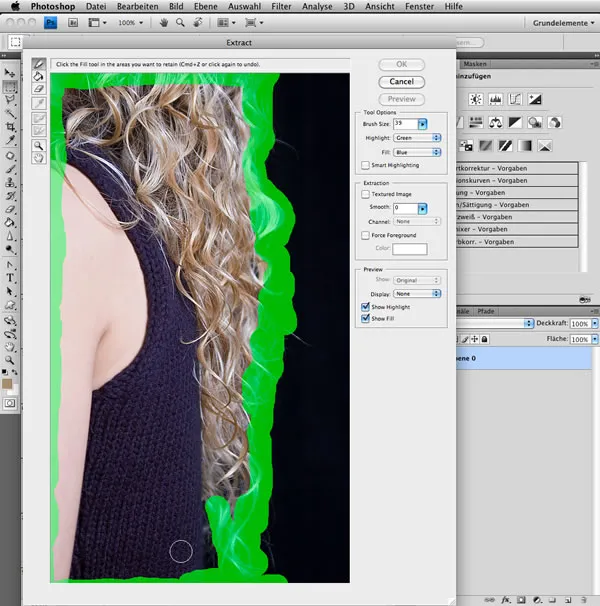Switch to the Pfade tab
Screen dimensions: 600x606
point(485,311)
